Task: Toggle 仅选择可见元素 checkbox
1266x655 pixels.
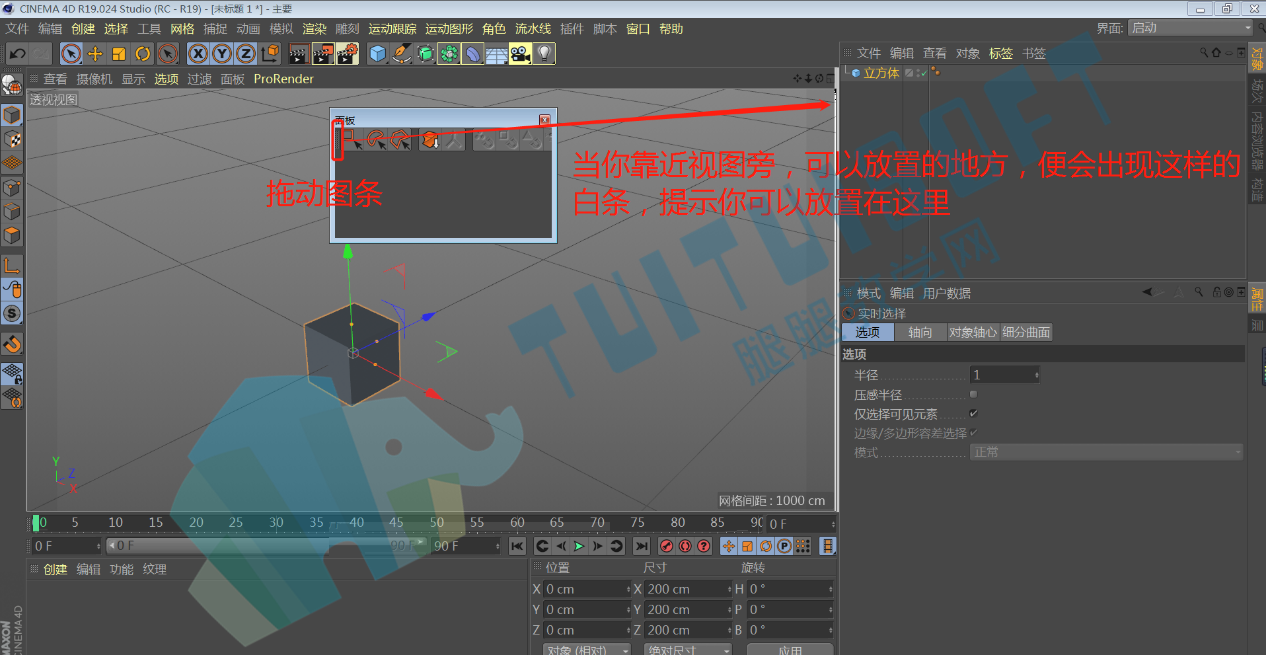Action: pyautogui.click(x=974, y=413)
